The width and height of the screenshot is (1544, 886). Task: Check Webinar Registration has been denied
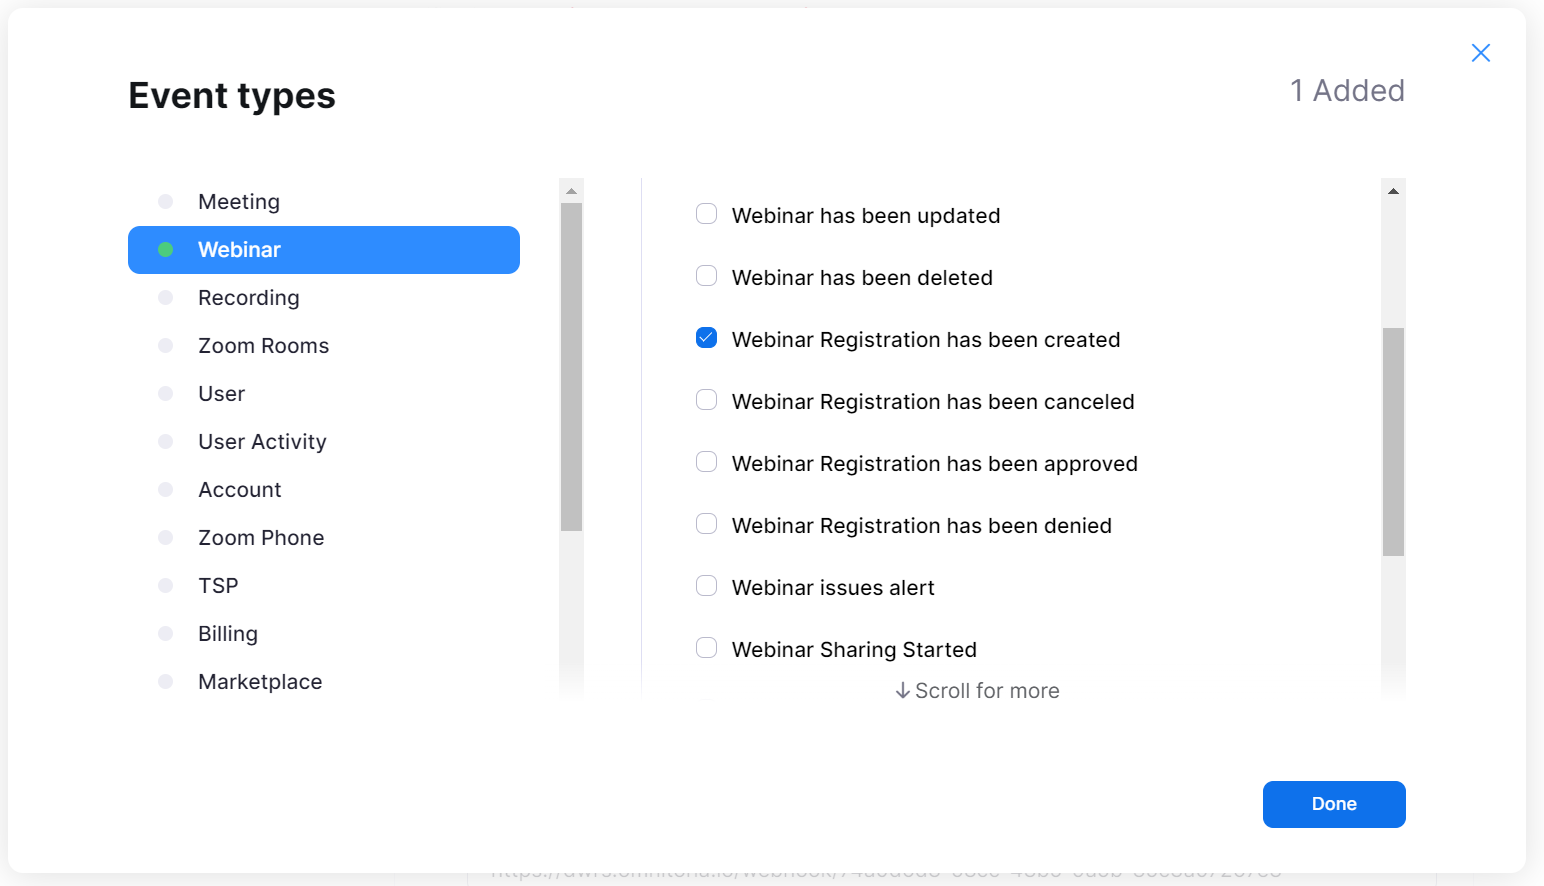[x=707, y=524]
